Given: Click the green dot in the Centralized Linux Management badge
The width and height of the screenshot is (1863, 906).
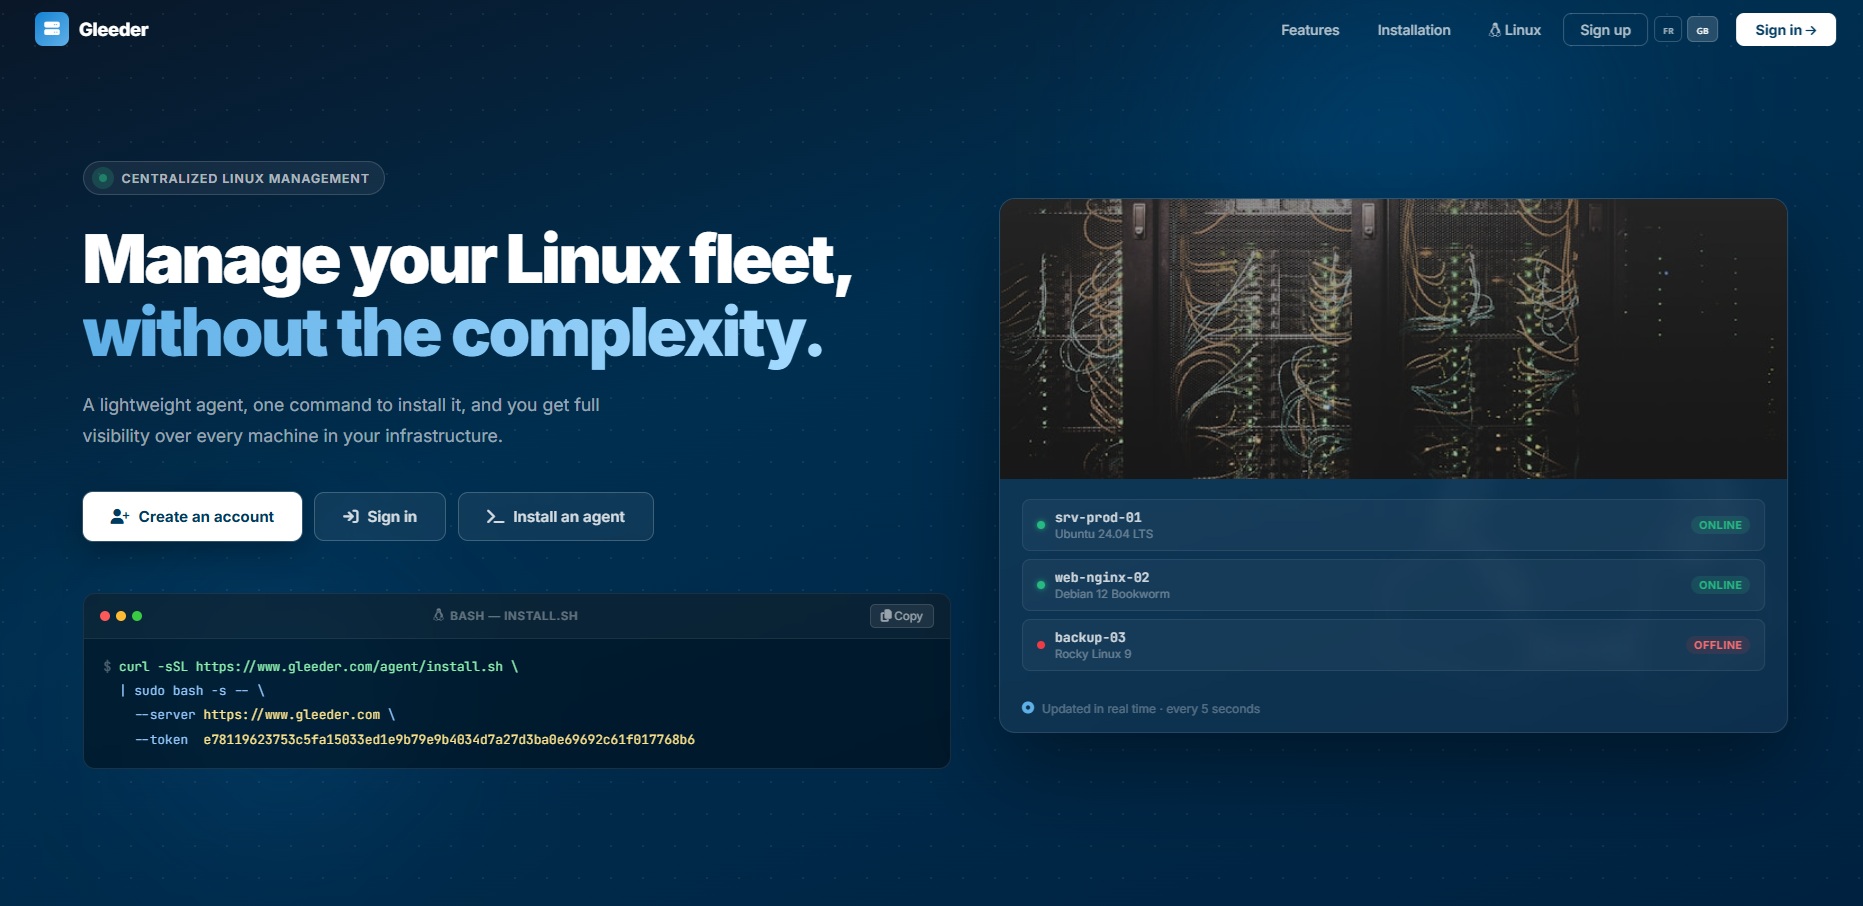Looking at the screenshot, I should pos(102,178).
